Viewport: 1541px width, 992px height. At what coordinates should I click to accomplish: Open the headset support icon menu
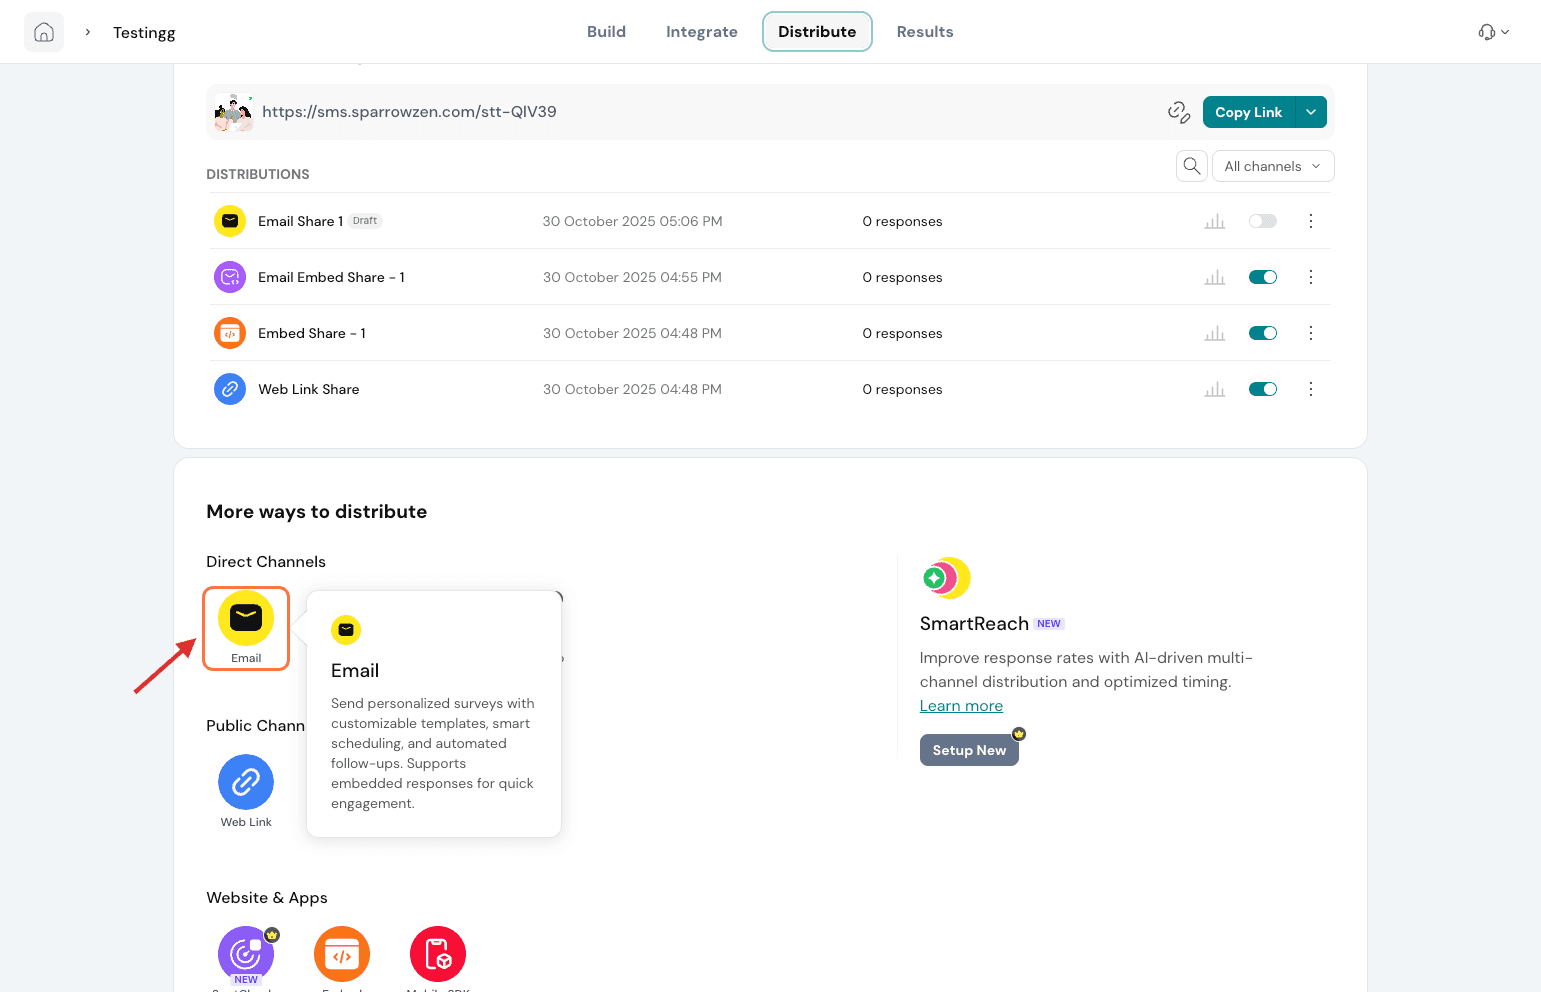[1493, 32]
